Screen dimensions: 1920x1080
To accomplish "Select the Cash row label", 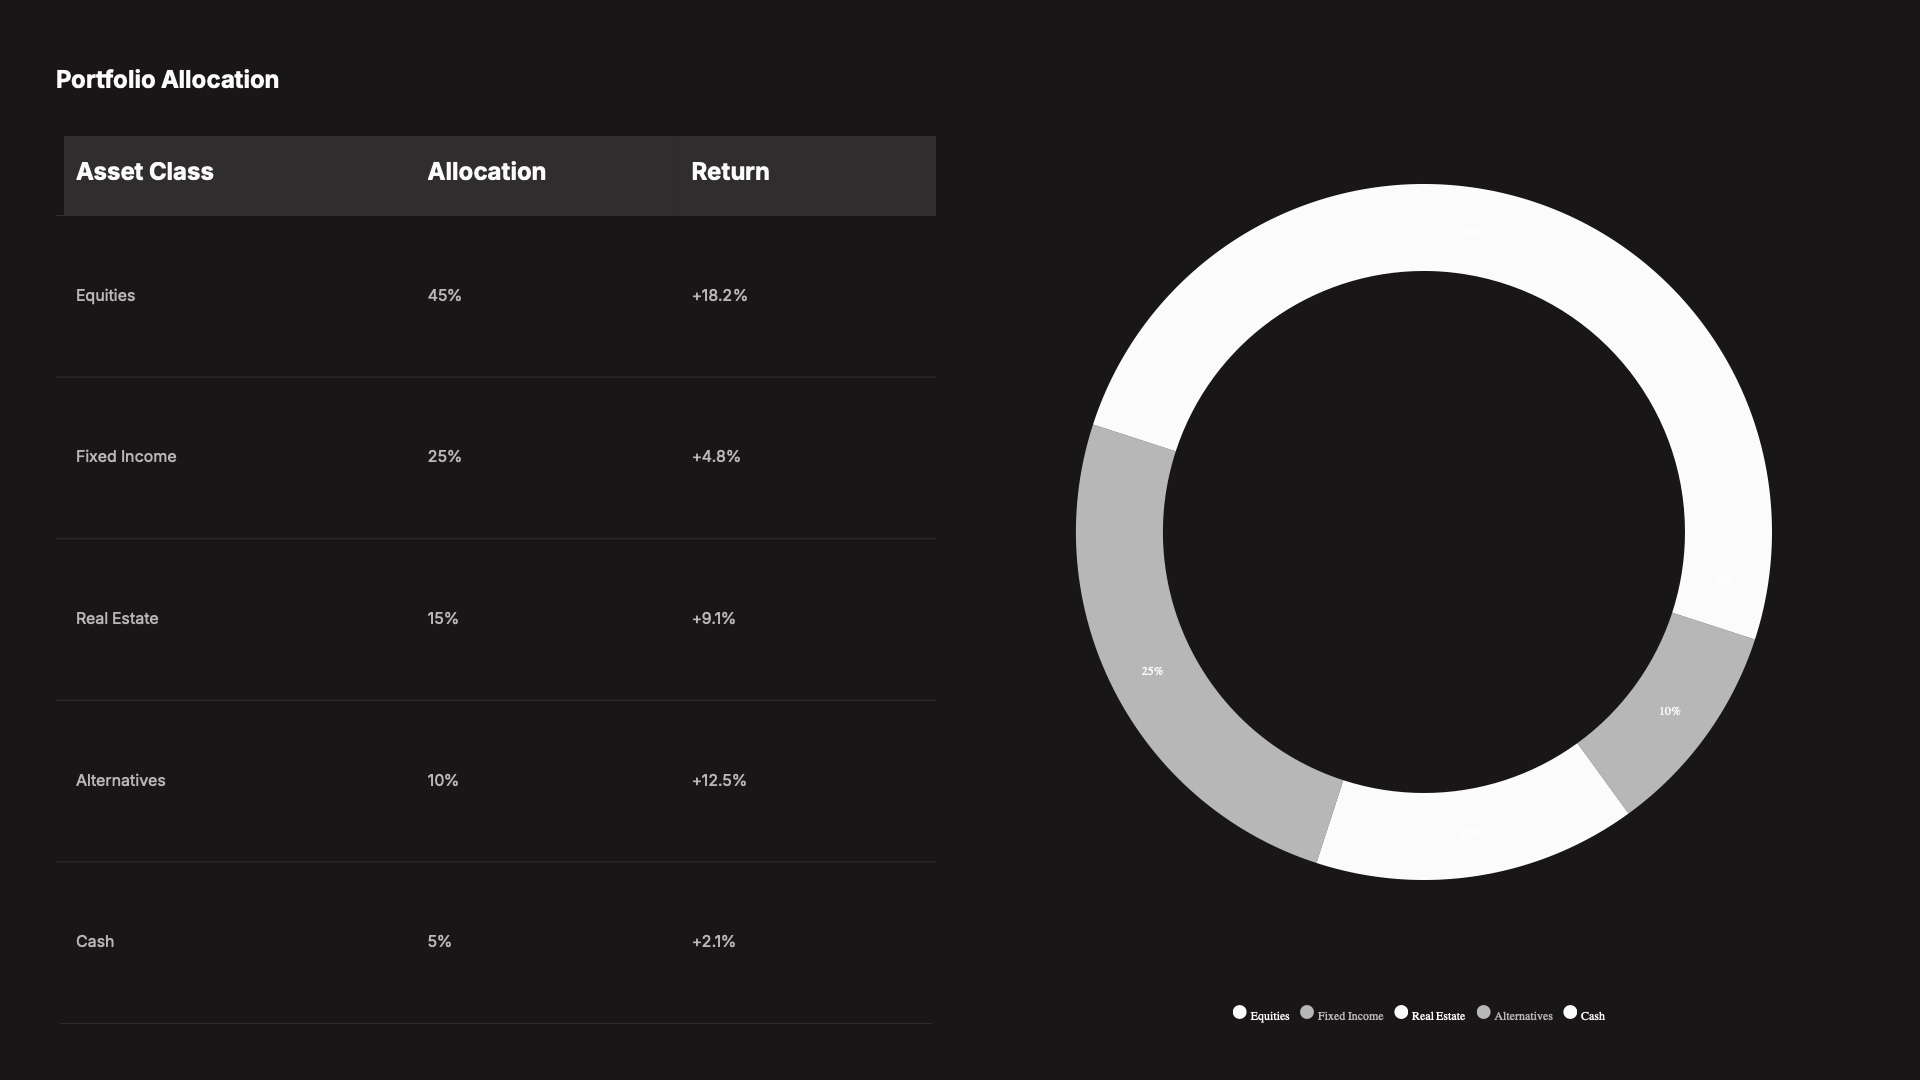I will (x=95, y=941).
